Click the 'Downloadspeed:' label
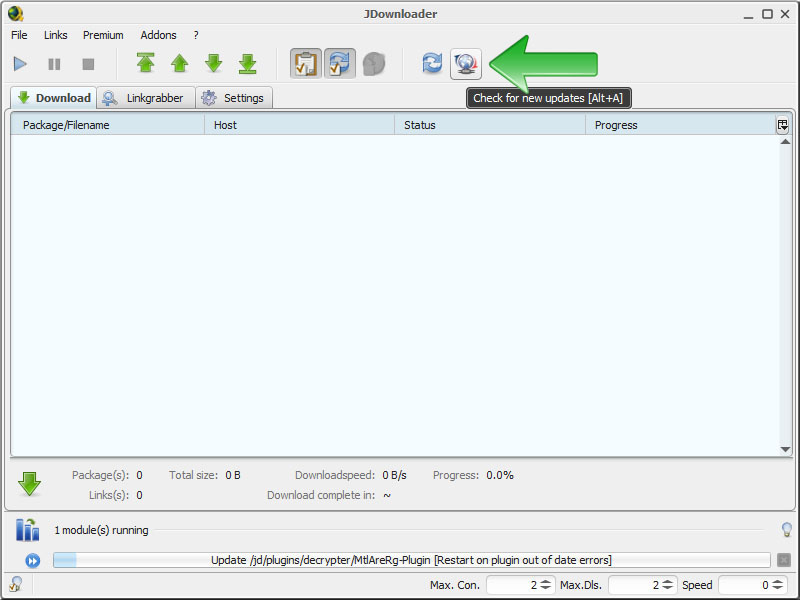The width and height of the screenshot is (800, 600). [335, 475]
